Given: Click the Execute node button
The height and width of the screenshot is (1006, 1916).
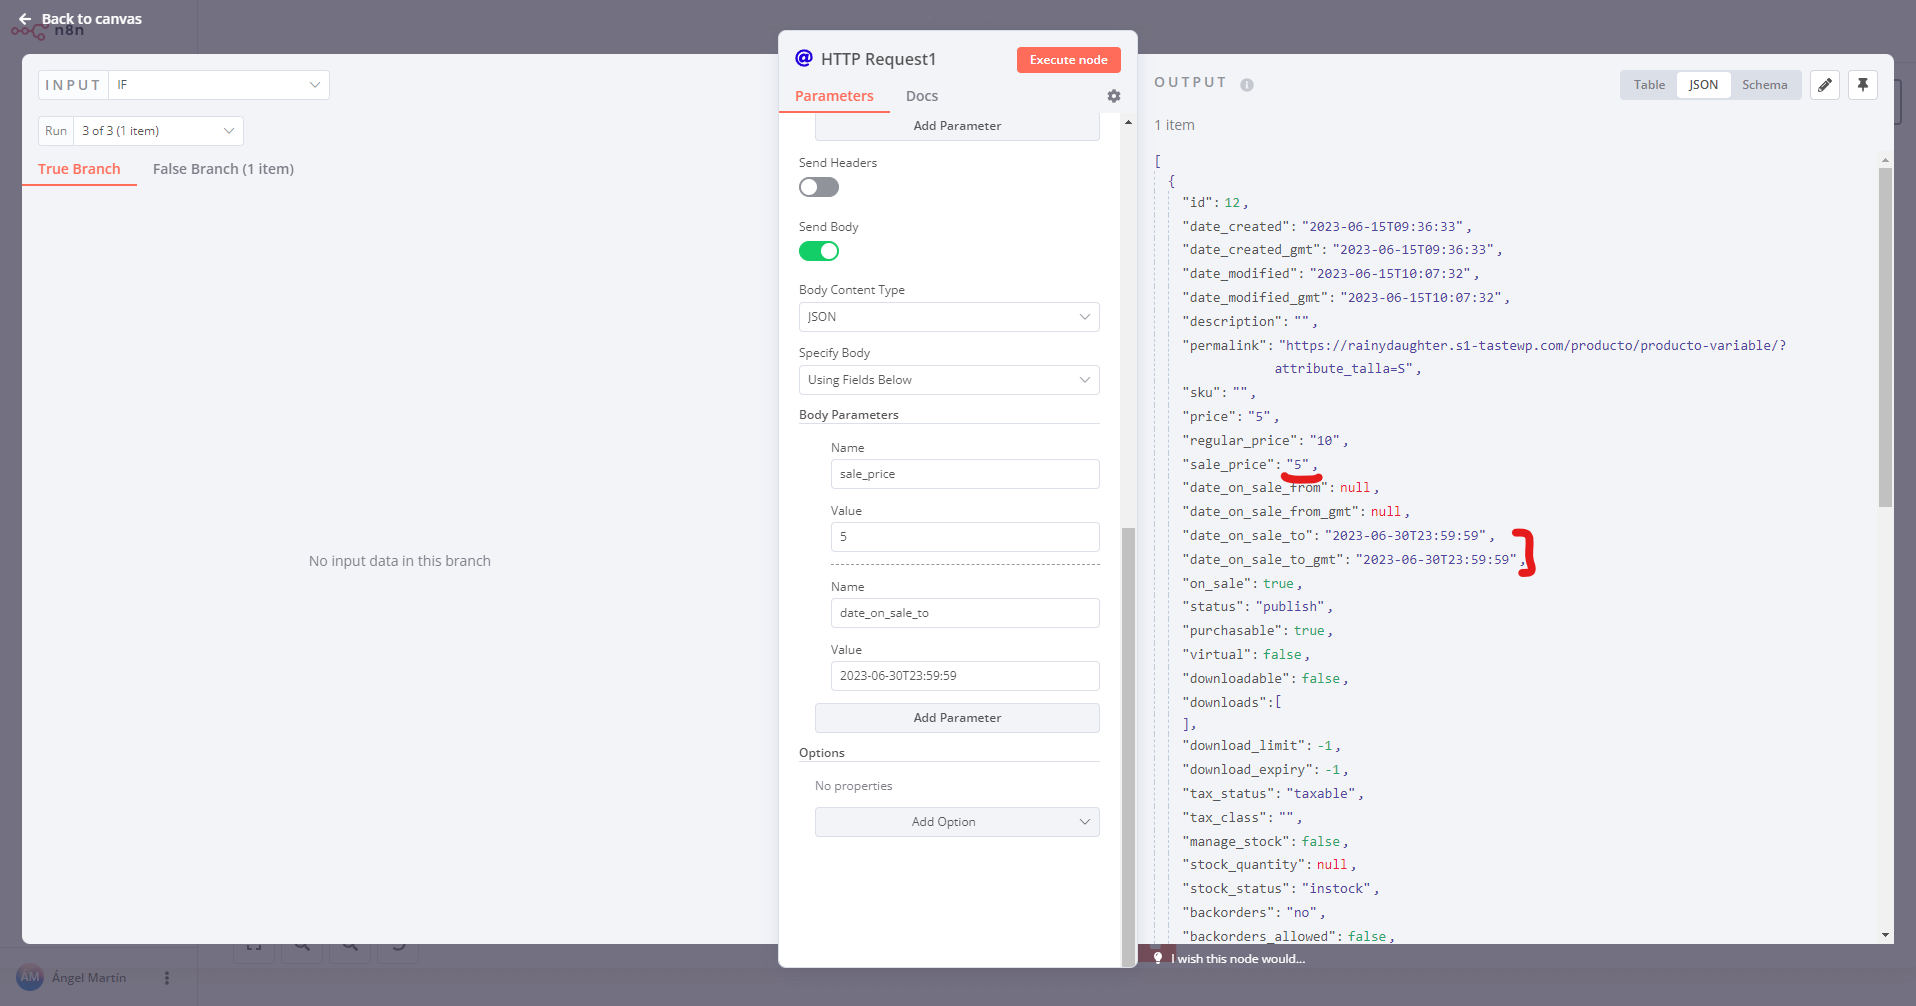Looking at the screenshot, I should 1068,60.
